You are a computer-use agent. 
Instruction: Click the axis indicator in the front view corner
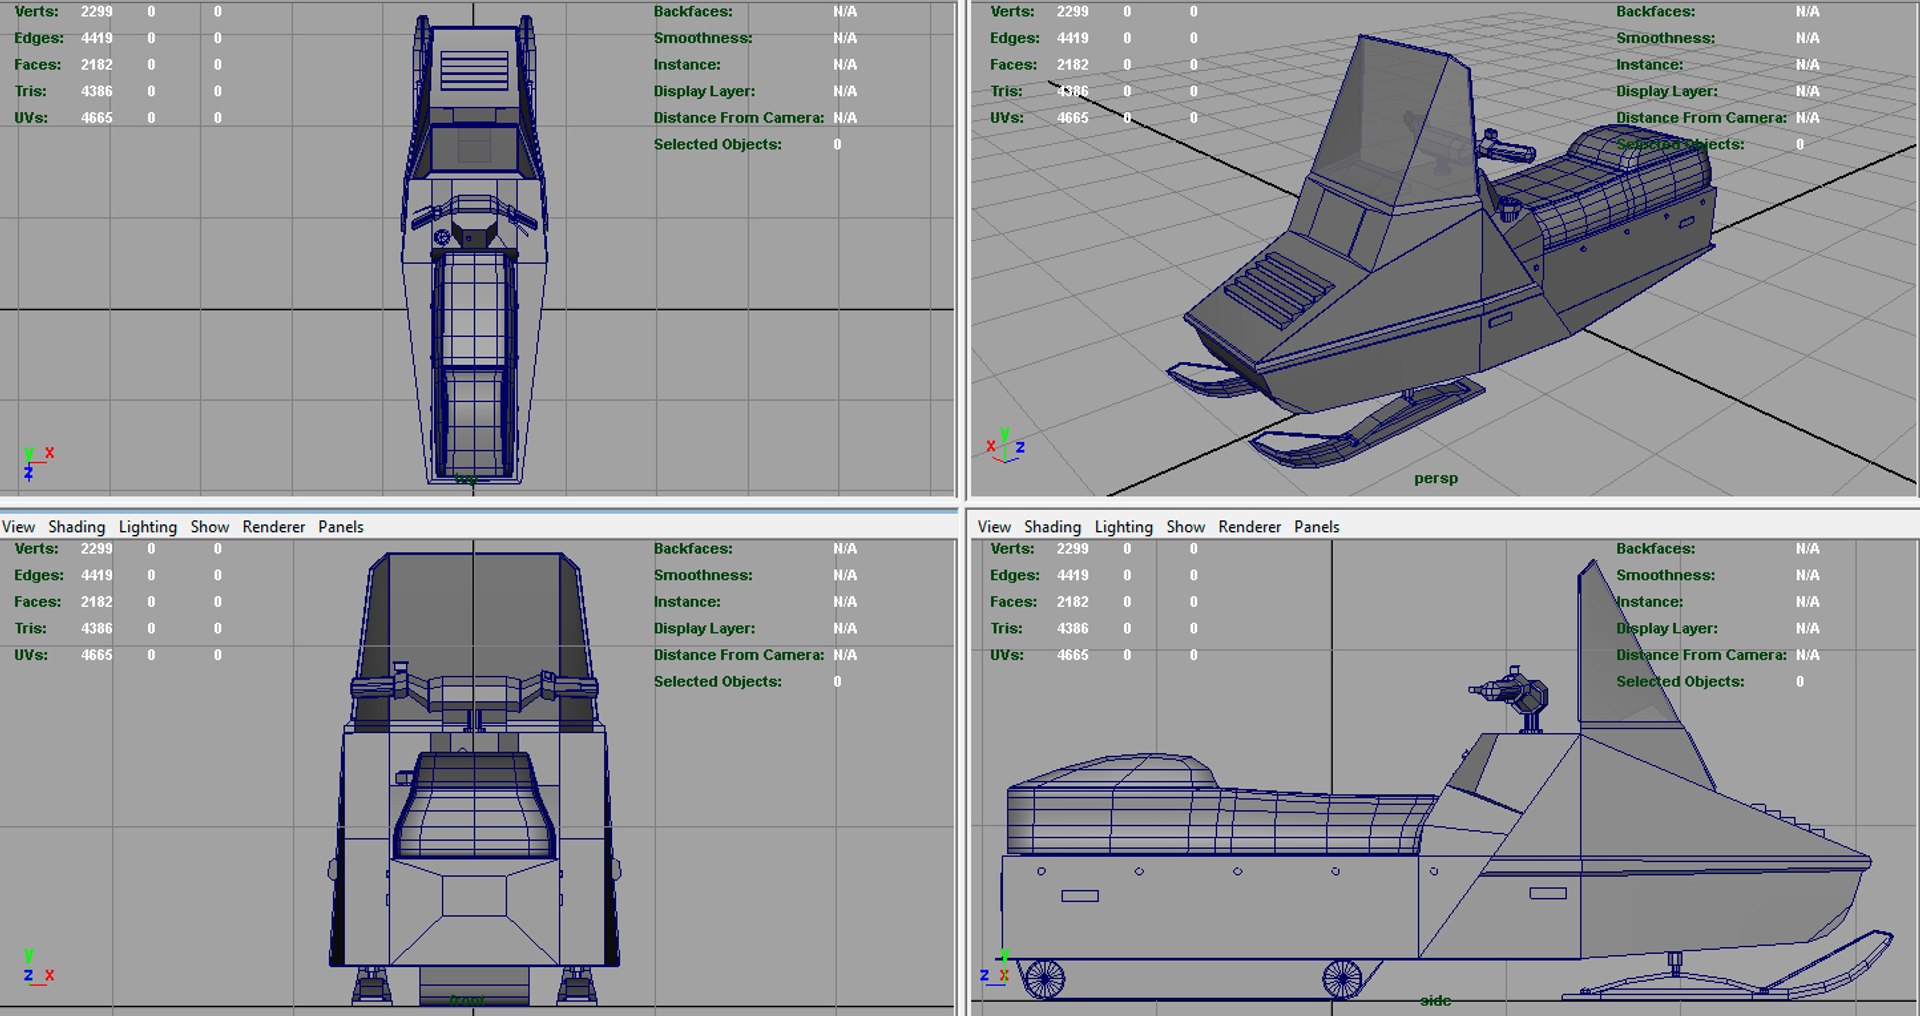(x=38, y=968)
